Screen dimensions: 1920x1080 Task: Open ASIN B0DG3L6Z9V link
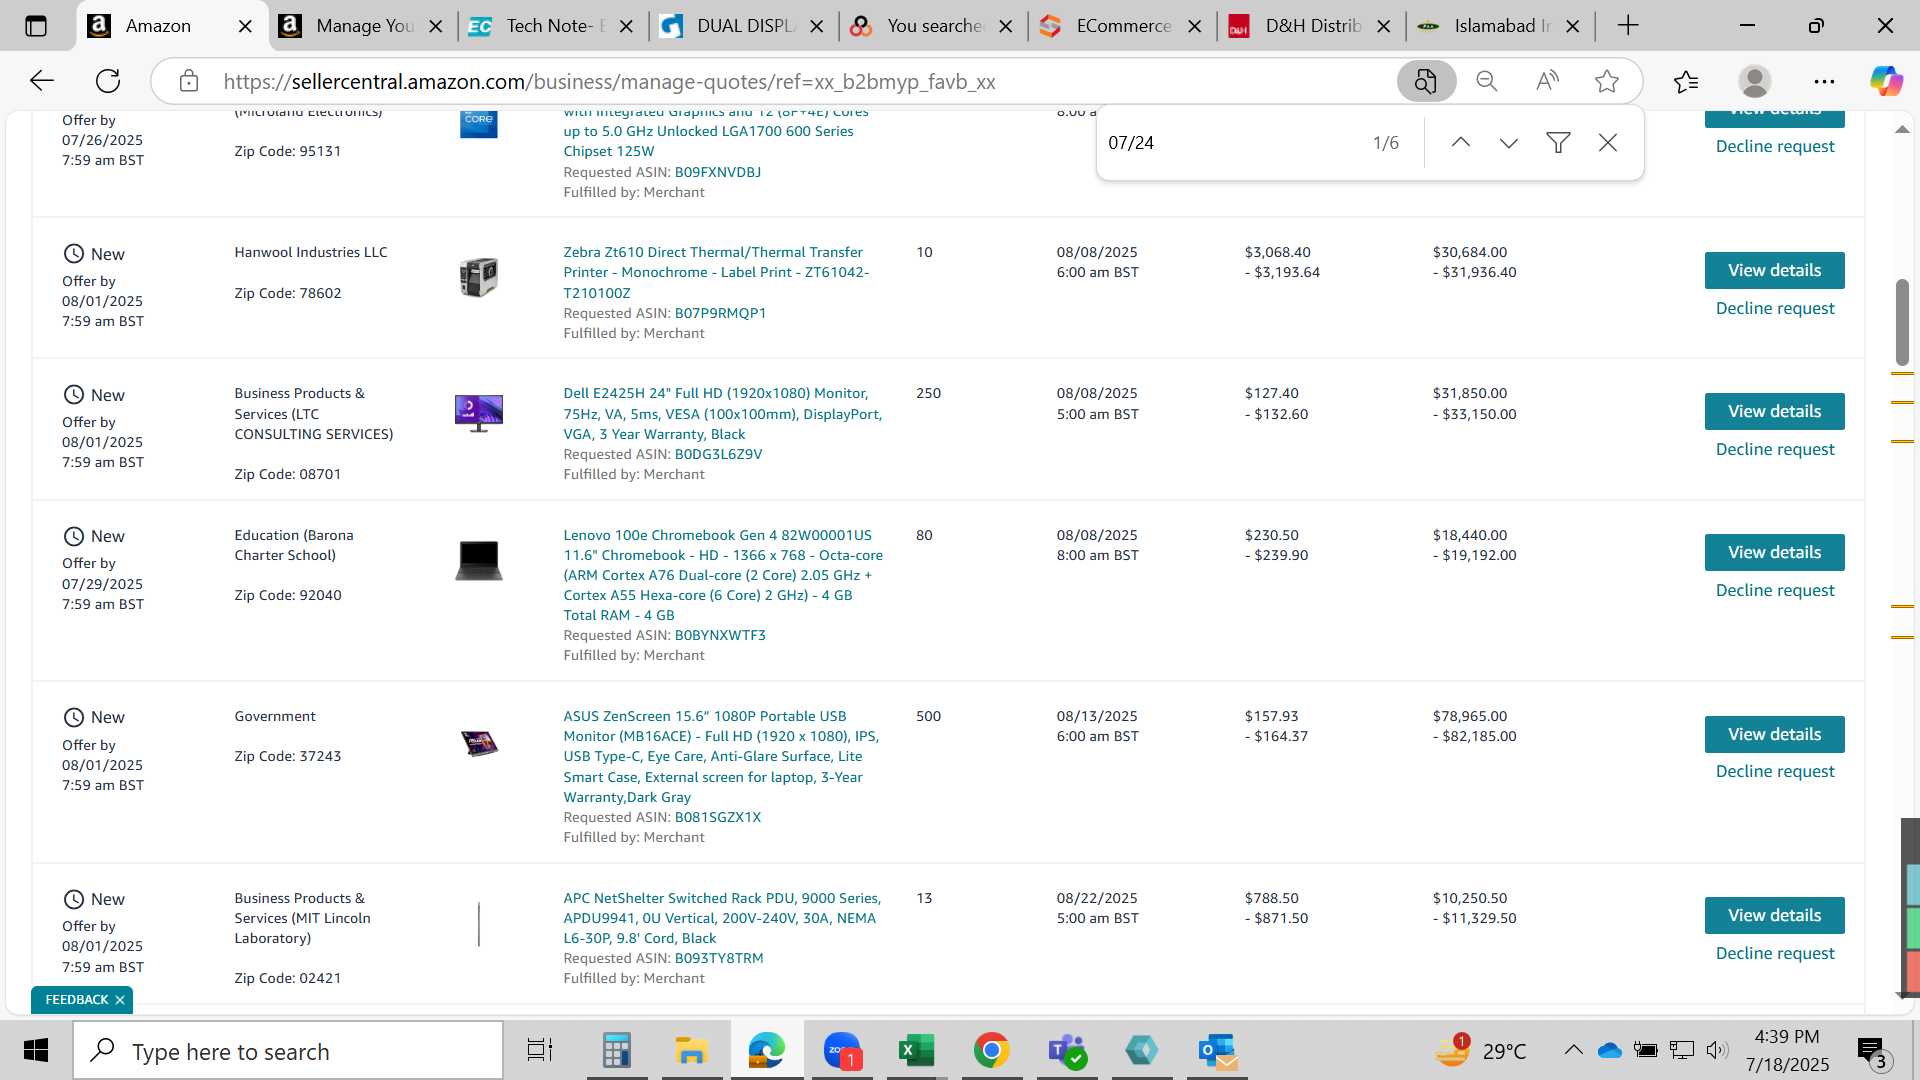[718, 454]
